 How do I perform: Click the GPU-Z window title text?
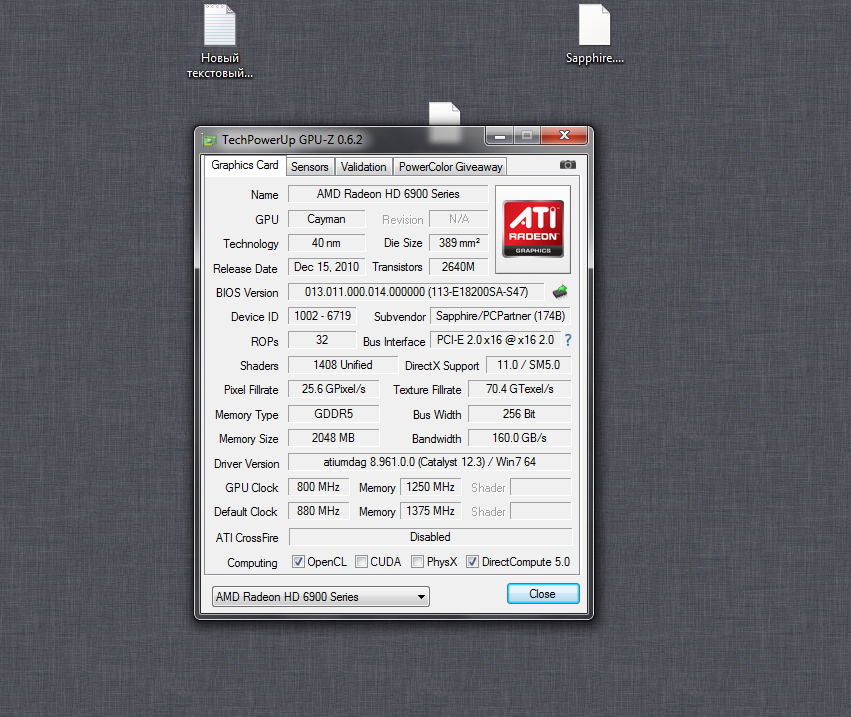[292, 140]
